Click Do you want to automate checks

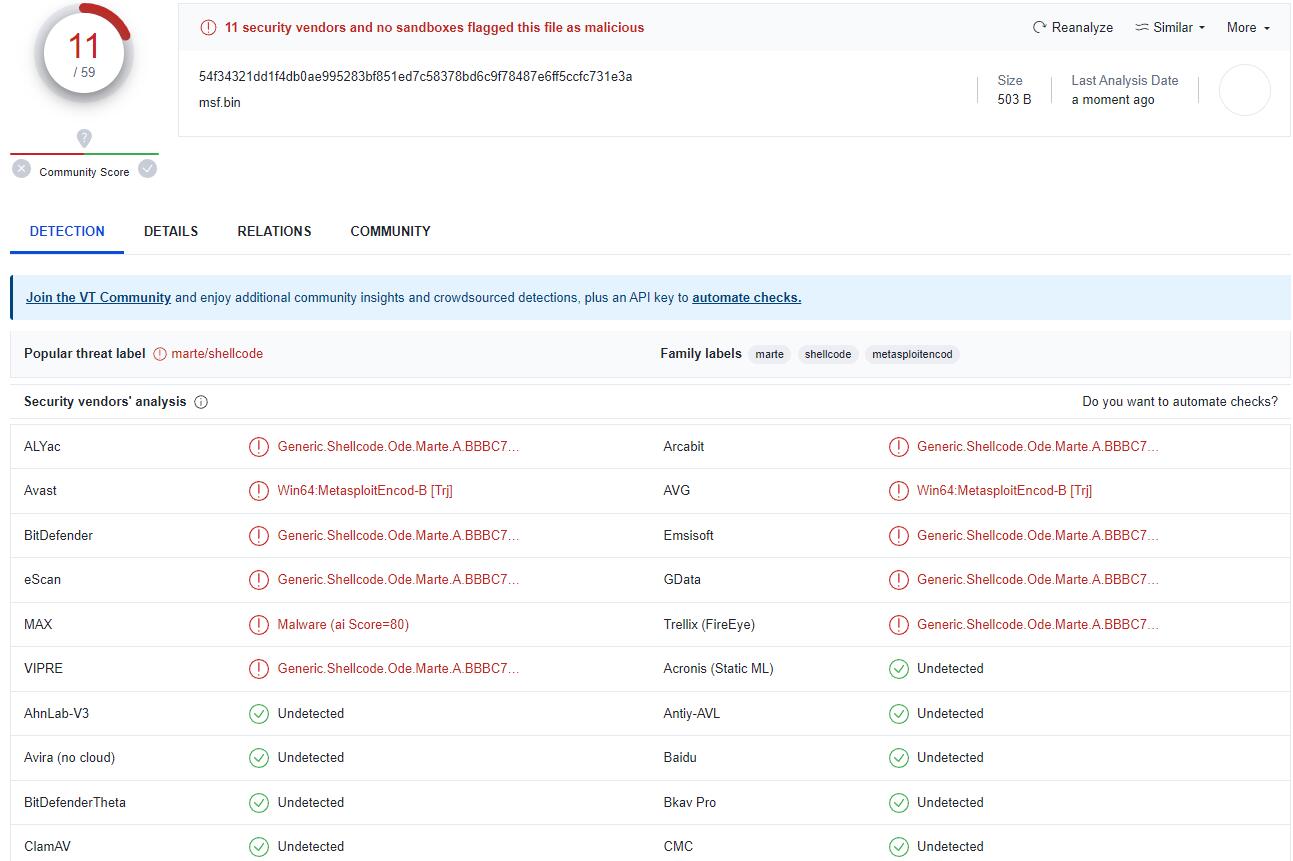pyautogui.click(x=1180, y=402)
